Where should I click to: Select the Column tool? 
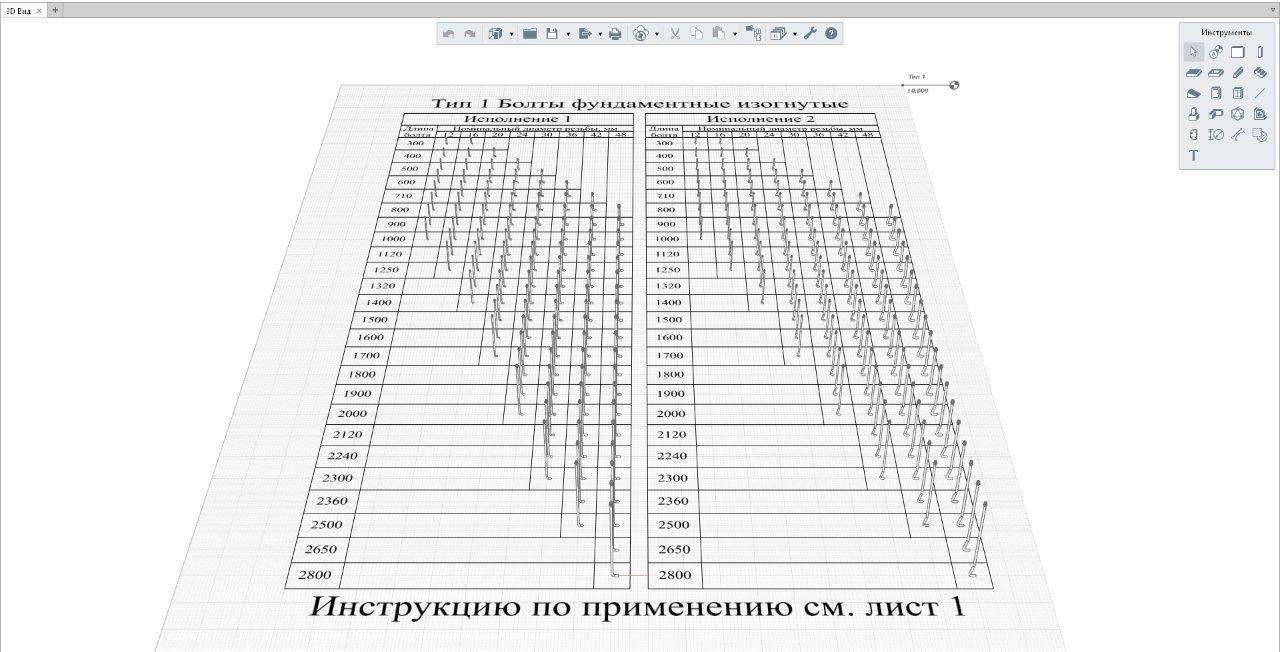pyautogui.click(x=1260, y=52)
